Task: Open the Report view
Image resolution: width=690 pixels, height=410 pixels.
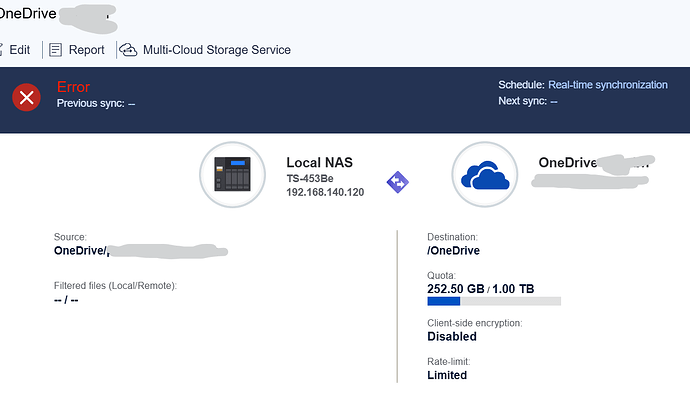Action: point(86,50)
